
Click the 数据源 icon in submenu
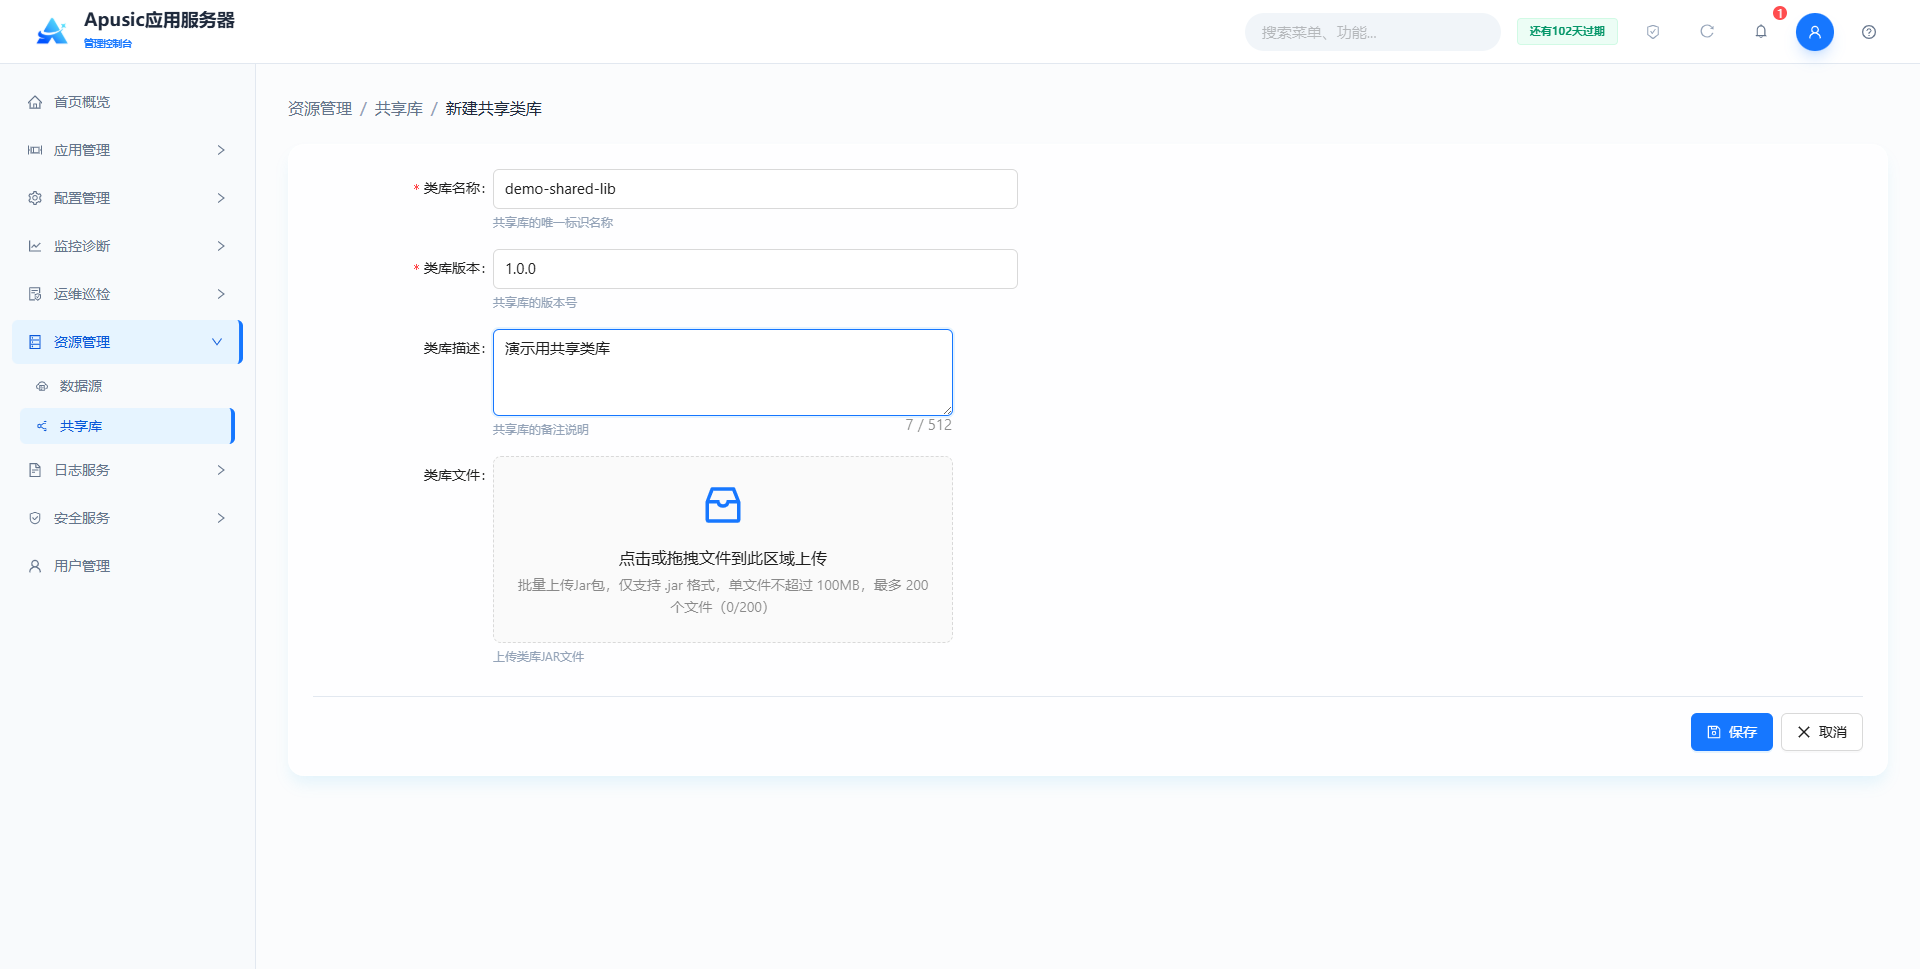tap(42, 386)
